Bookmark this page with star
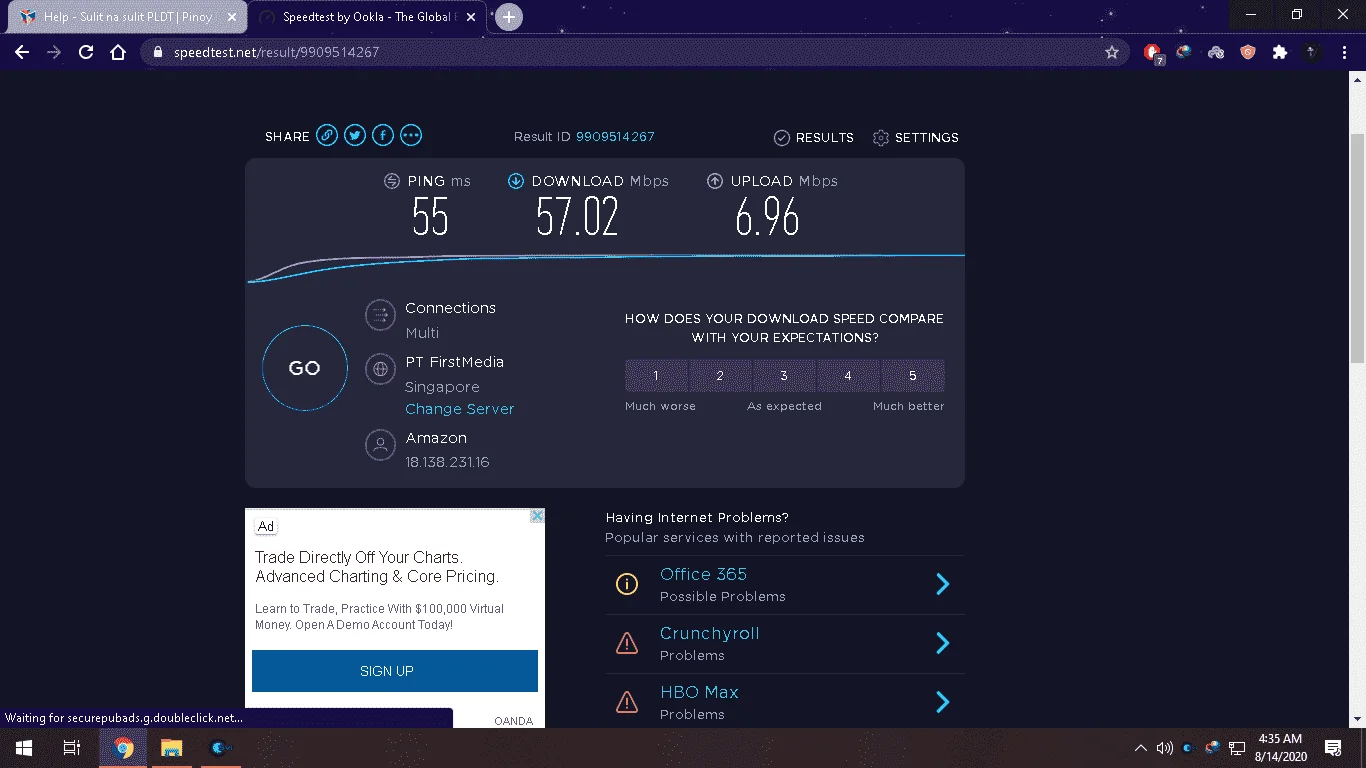 click(x=1112, y=52)
